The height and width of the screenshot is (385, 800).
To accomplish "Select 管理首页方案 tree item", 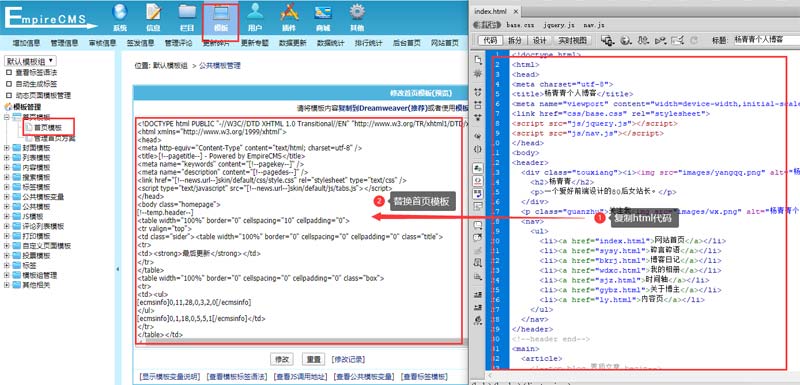I will coord(54,138).
